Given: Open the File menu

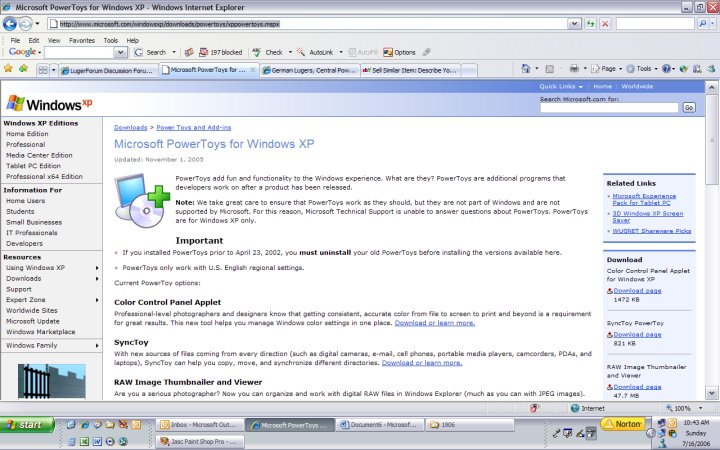Looking at the screenshot, I should (x=15, y=40).
